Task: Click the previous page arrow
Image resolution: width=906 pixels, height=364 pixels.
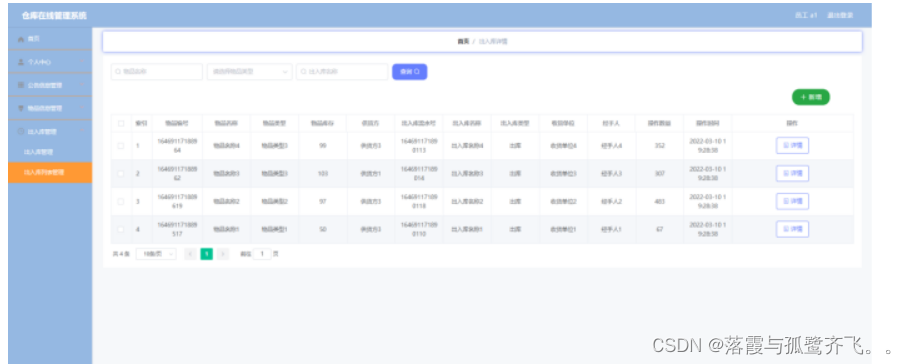Action: coord(190,254)
